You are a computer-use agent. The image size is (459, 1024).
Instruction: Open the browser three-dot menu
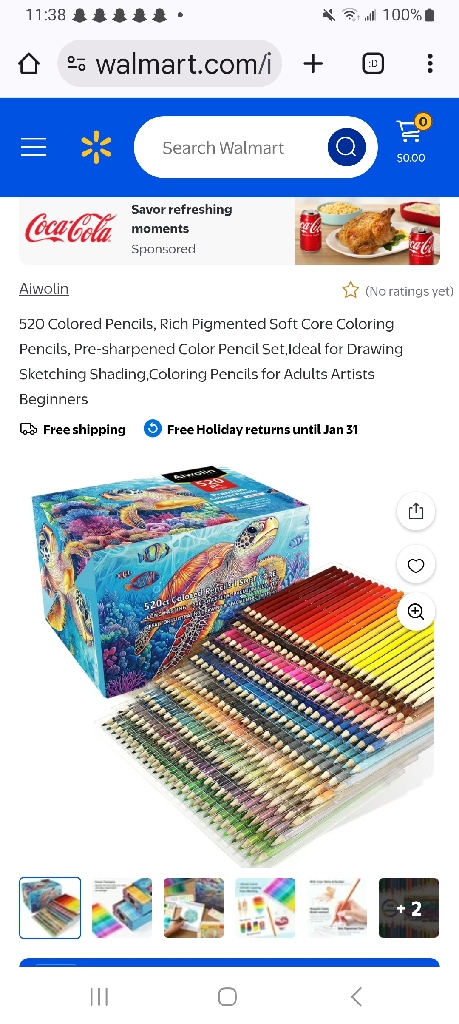point(430,63)
